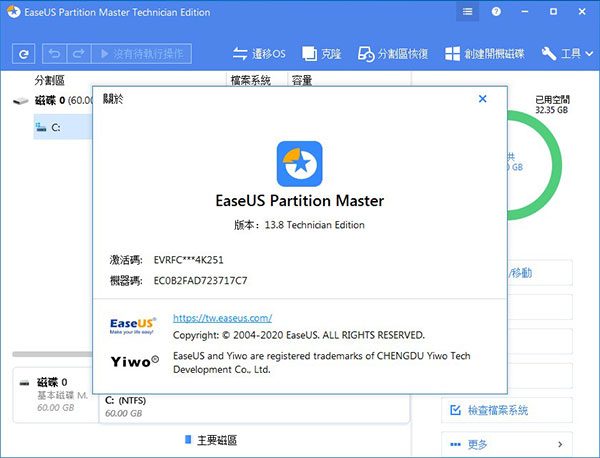Create bootable disk (創建開機磁碟)
This screenshot has height=458, width=600.
(484, 54)
